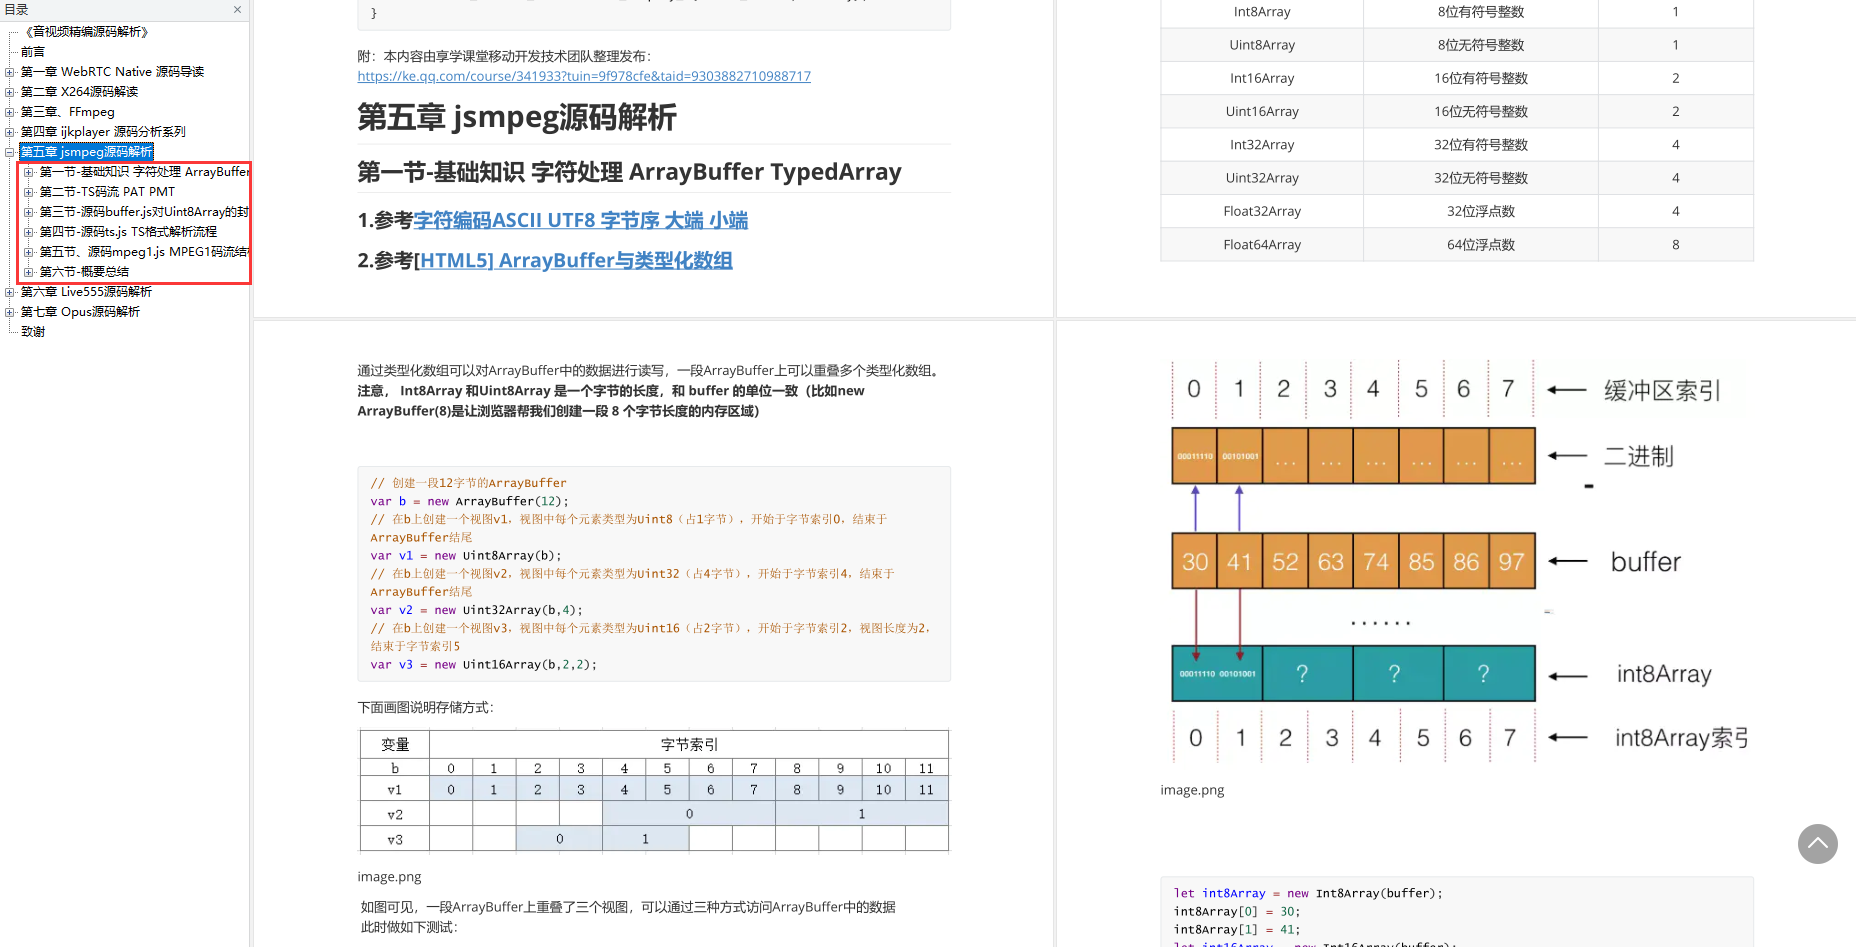Click code line var v2 = new Uint32Array(b,4)

[476, 610]
